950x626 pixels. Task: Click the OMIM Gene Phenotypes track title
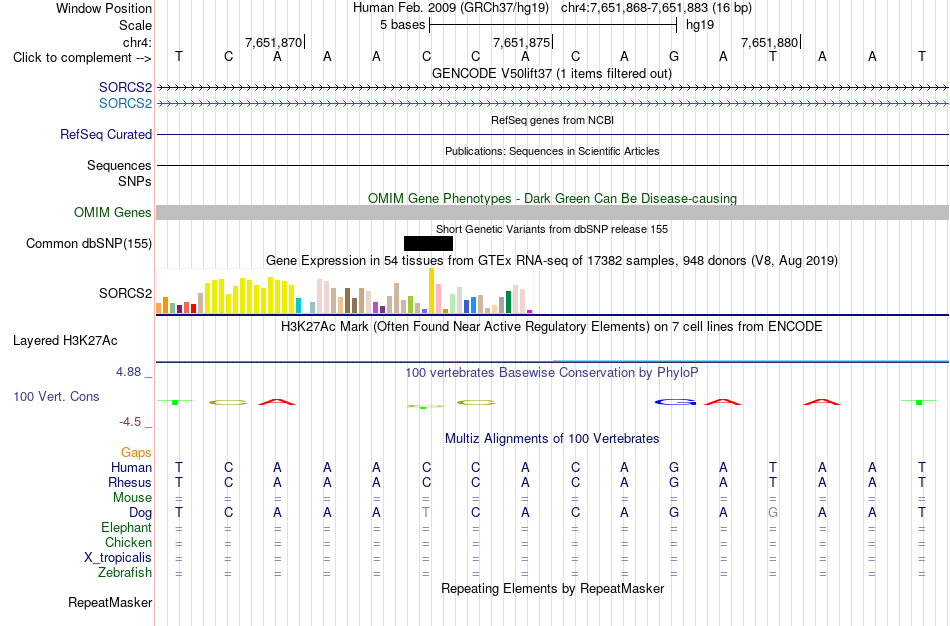point(553,198)
